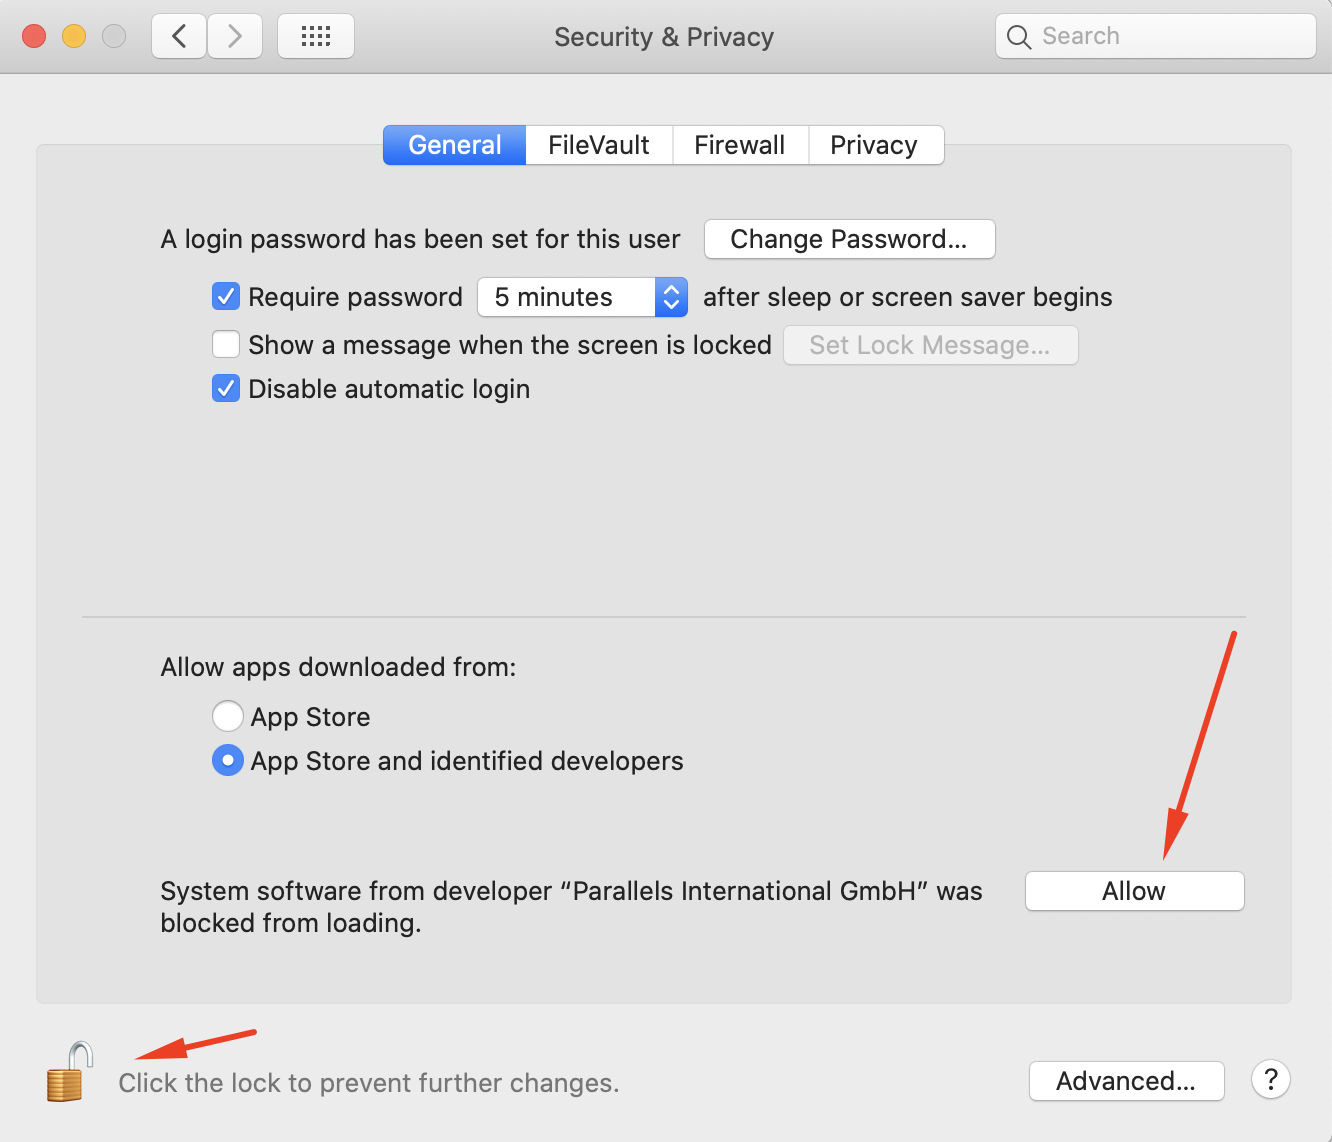Screen dimensions: 1332x1142
Task: Open the help question mark button
Action: click(x=1270, y=1080)
